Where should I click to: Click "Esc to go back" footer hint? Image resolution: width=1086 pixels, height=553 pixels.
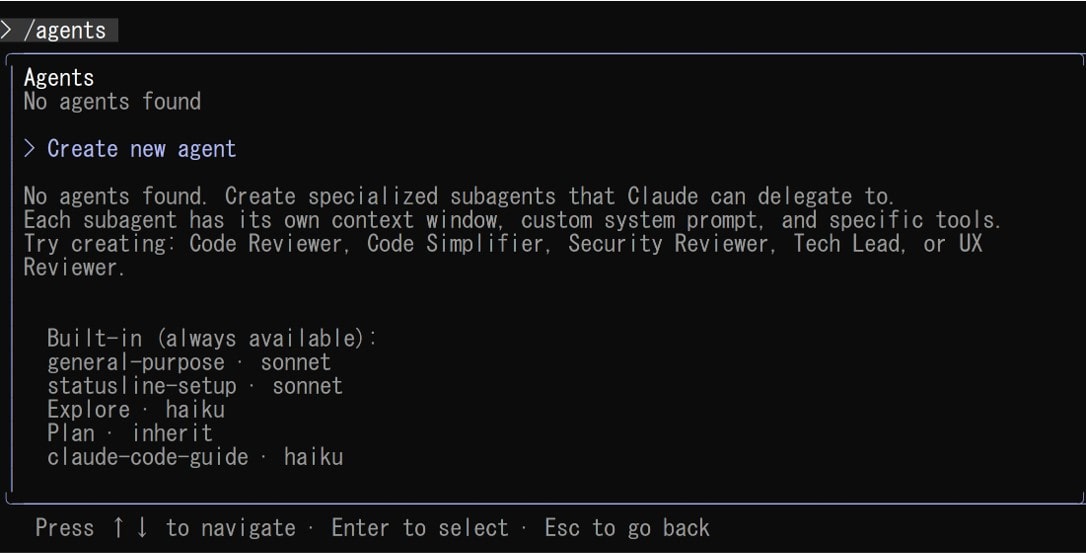[x=627, y=528]
